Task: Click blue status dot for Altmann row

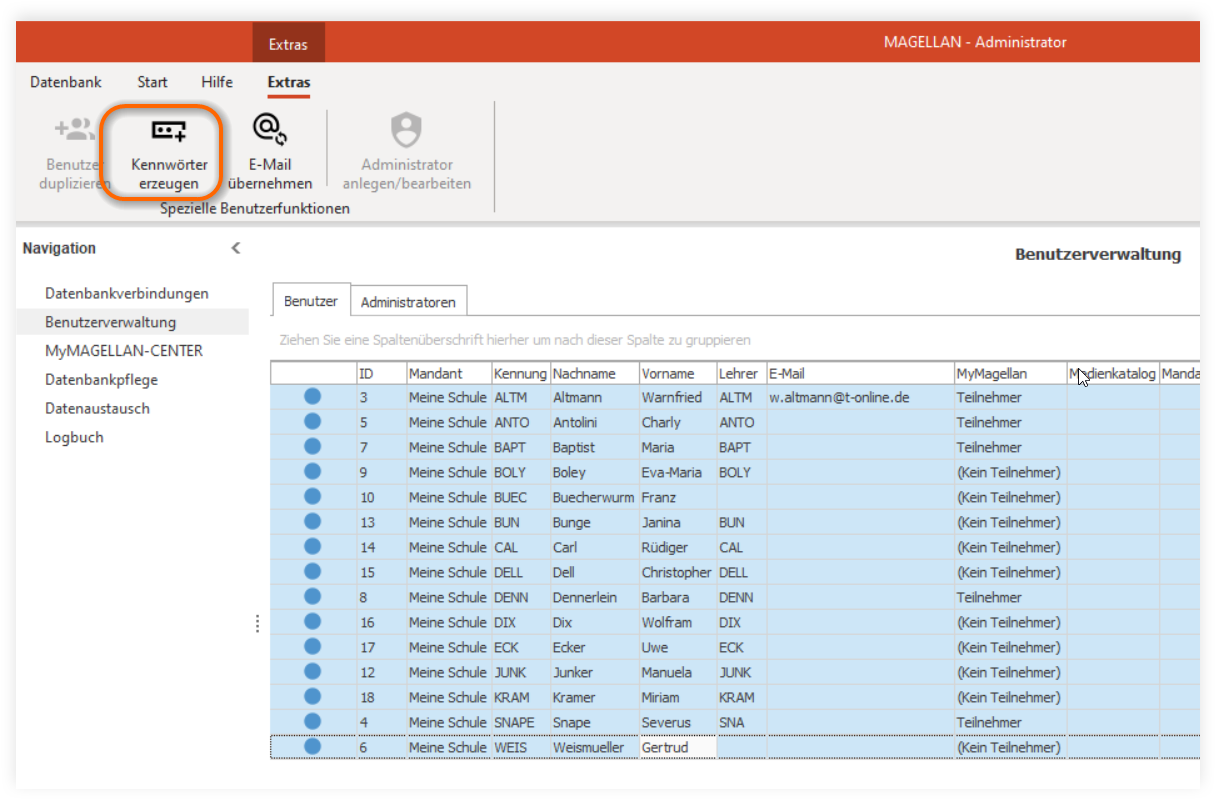Action: (312, 397)
